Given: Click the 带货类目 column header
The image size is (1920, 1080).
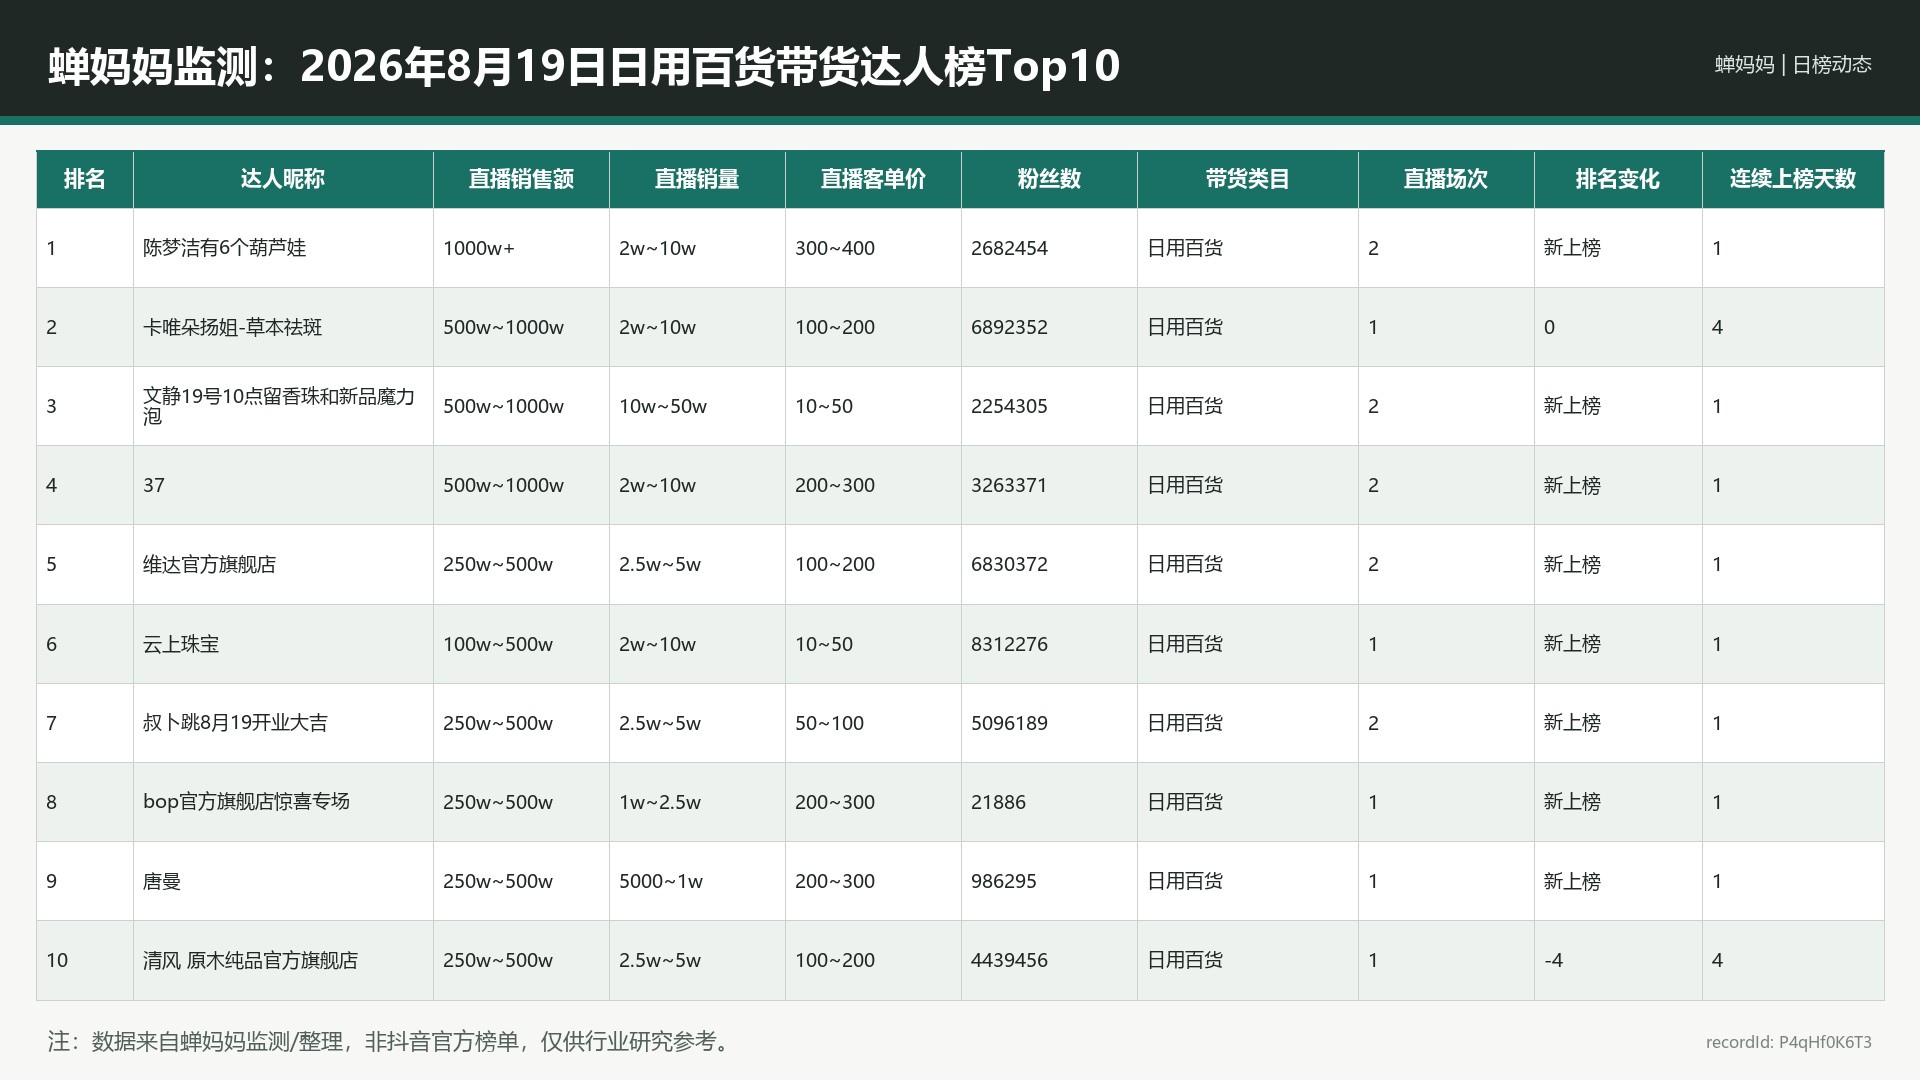Looking at the screenshot, I should coord(1247,179).
